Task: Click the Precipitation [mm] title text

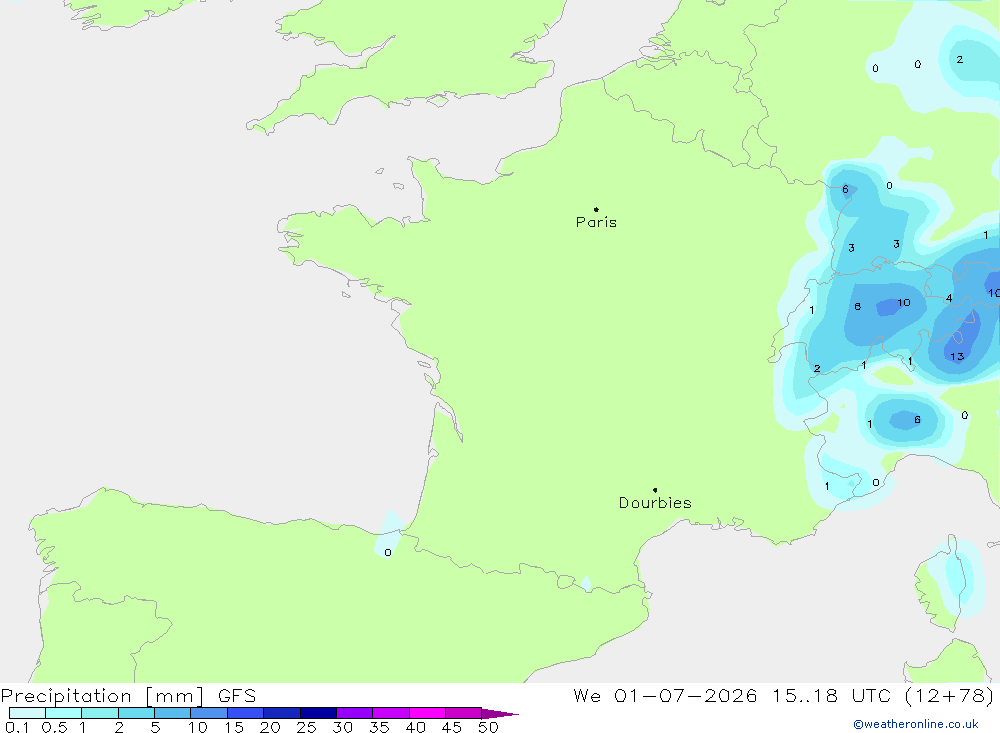Action: [102, 696]
